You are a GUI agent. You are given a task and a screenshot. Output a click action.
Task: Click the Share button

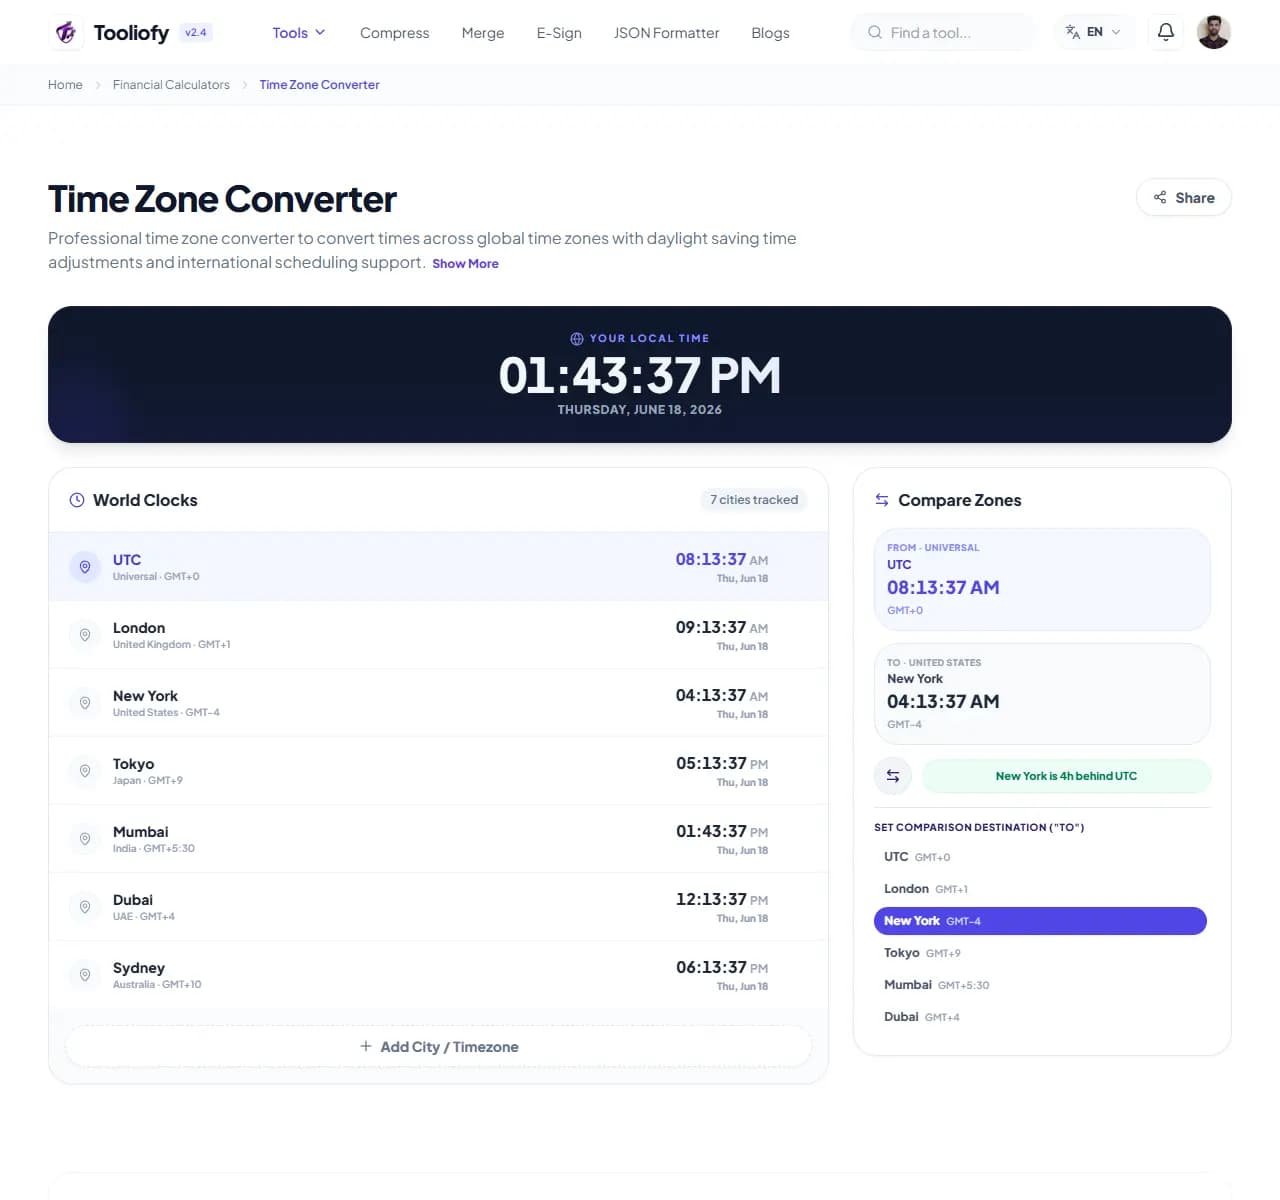coord(1184,197)
